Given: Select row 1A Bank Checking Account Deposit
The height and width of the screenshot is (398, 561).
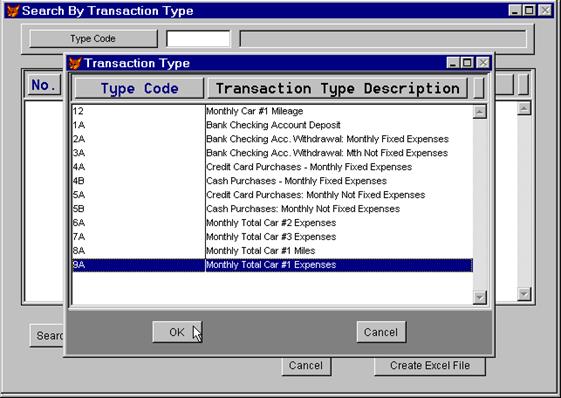Looking at the screenshot, I should point(272,125).
